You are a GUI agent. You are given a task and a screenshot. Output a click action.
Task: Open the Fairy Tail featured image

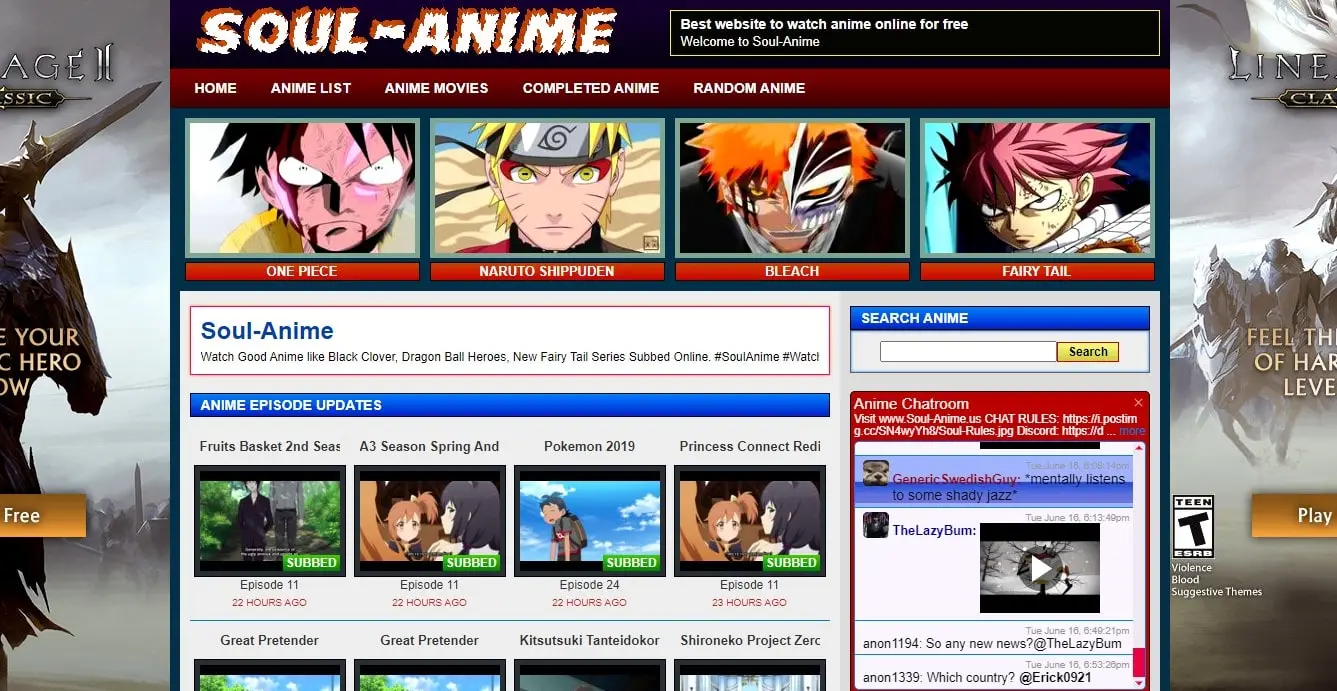click(x=1037, y=188)
